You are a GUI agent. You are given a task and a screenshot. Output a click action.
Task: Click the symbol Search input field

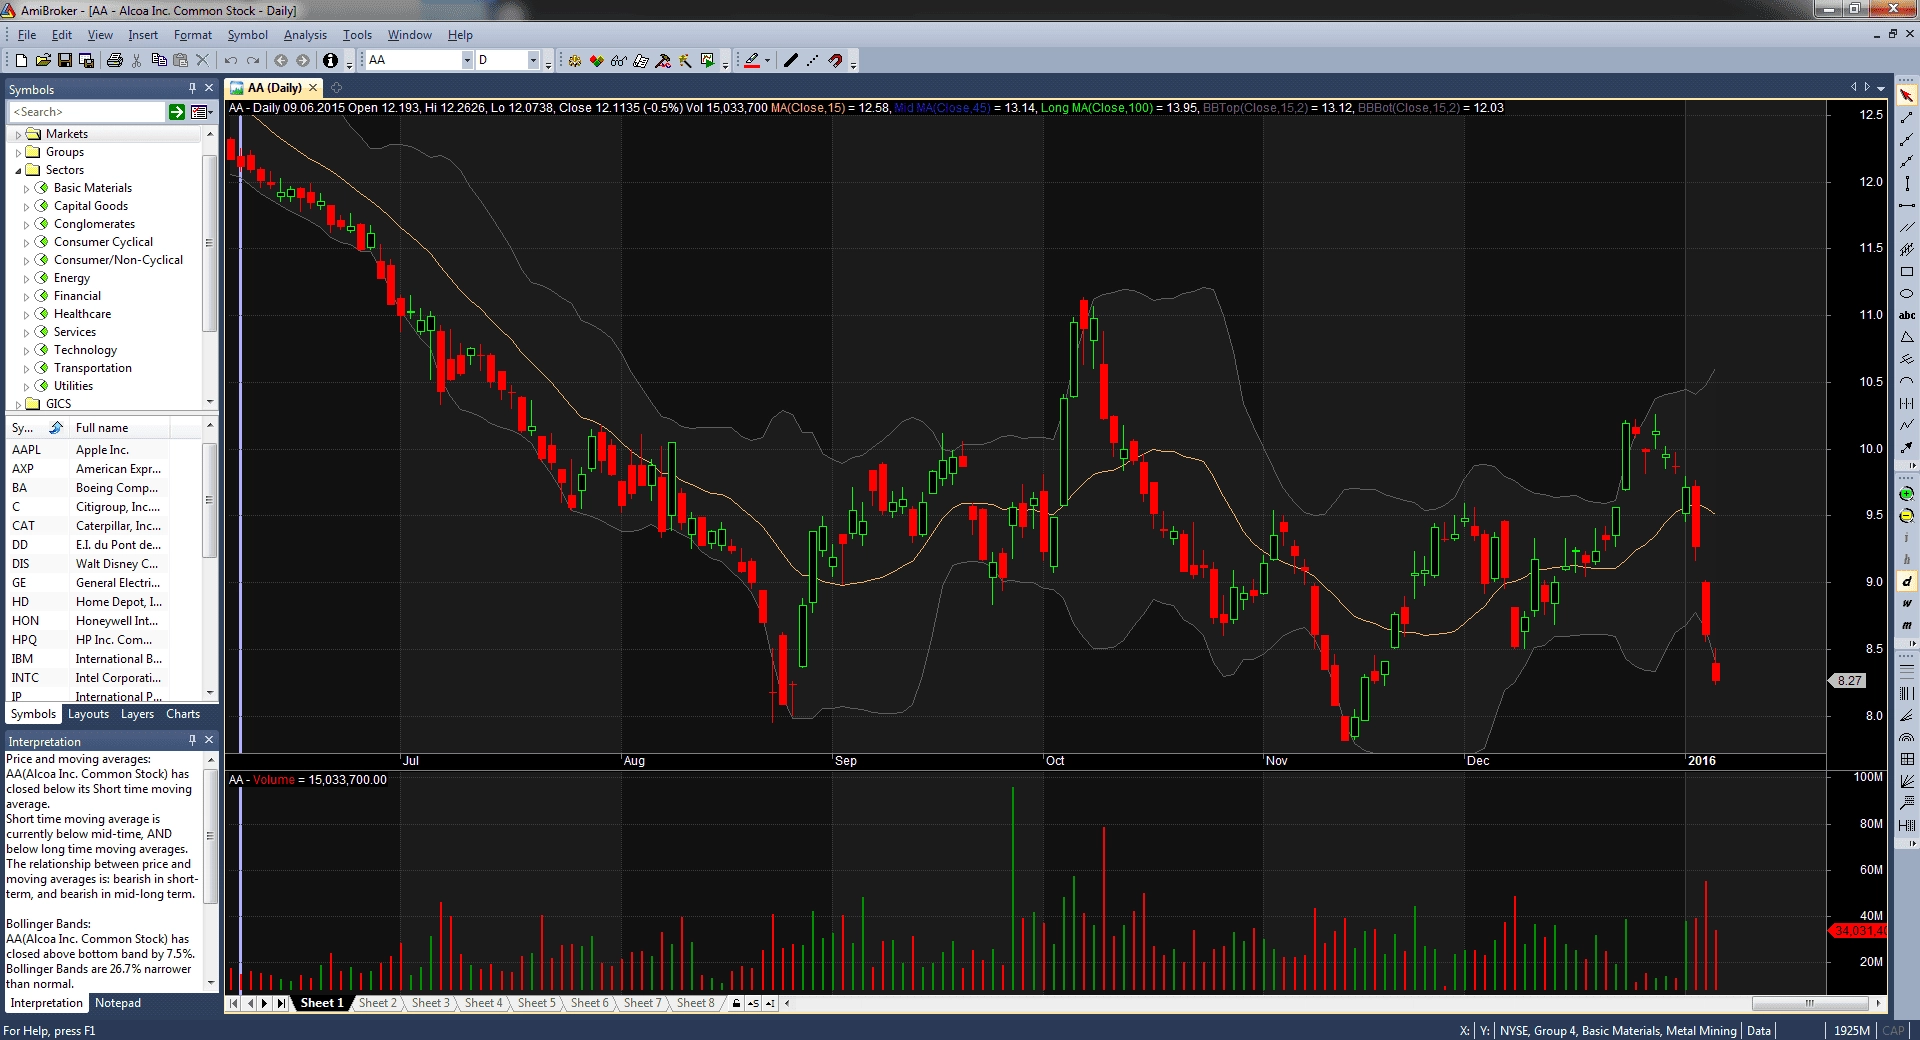pyautogui.click(x=87, y=112)
